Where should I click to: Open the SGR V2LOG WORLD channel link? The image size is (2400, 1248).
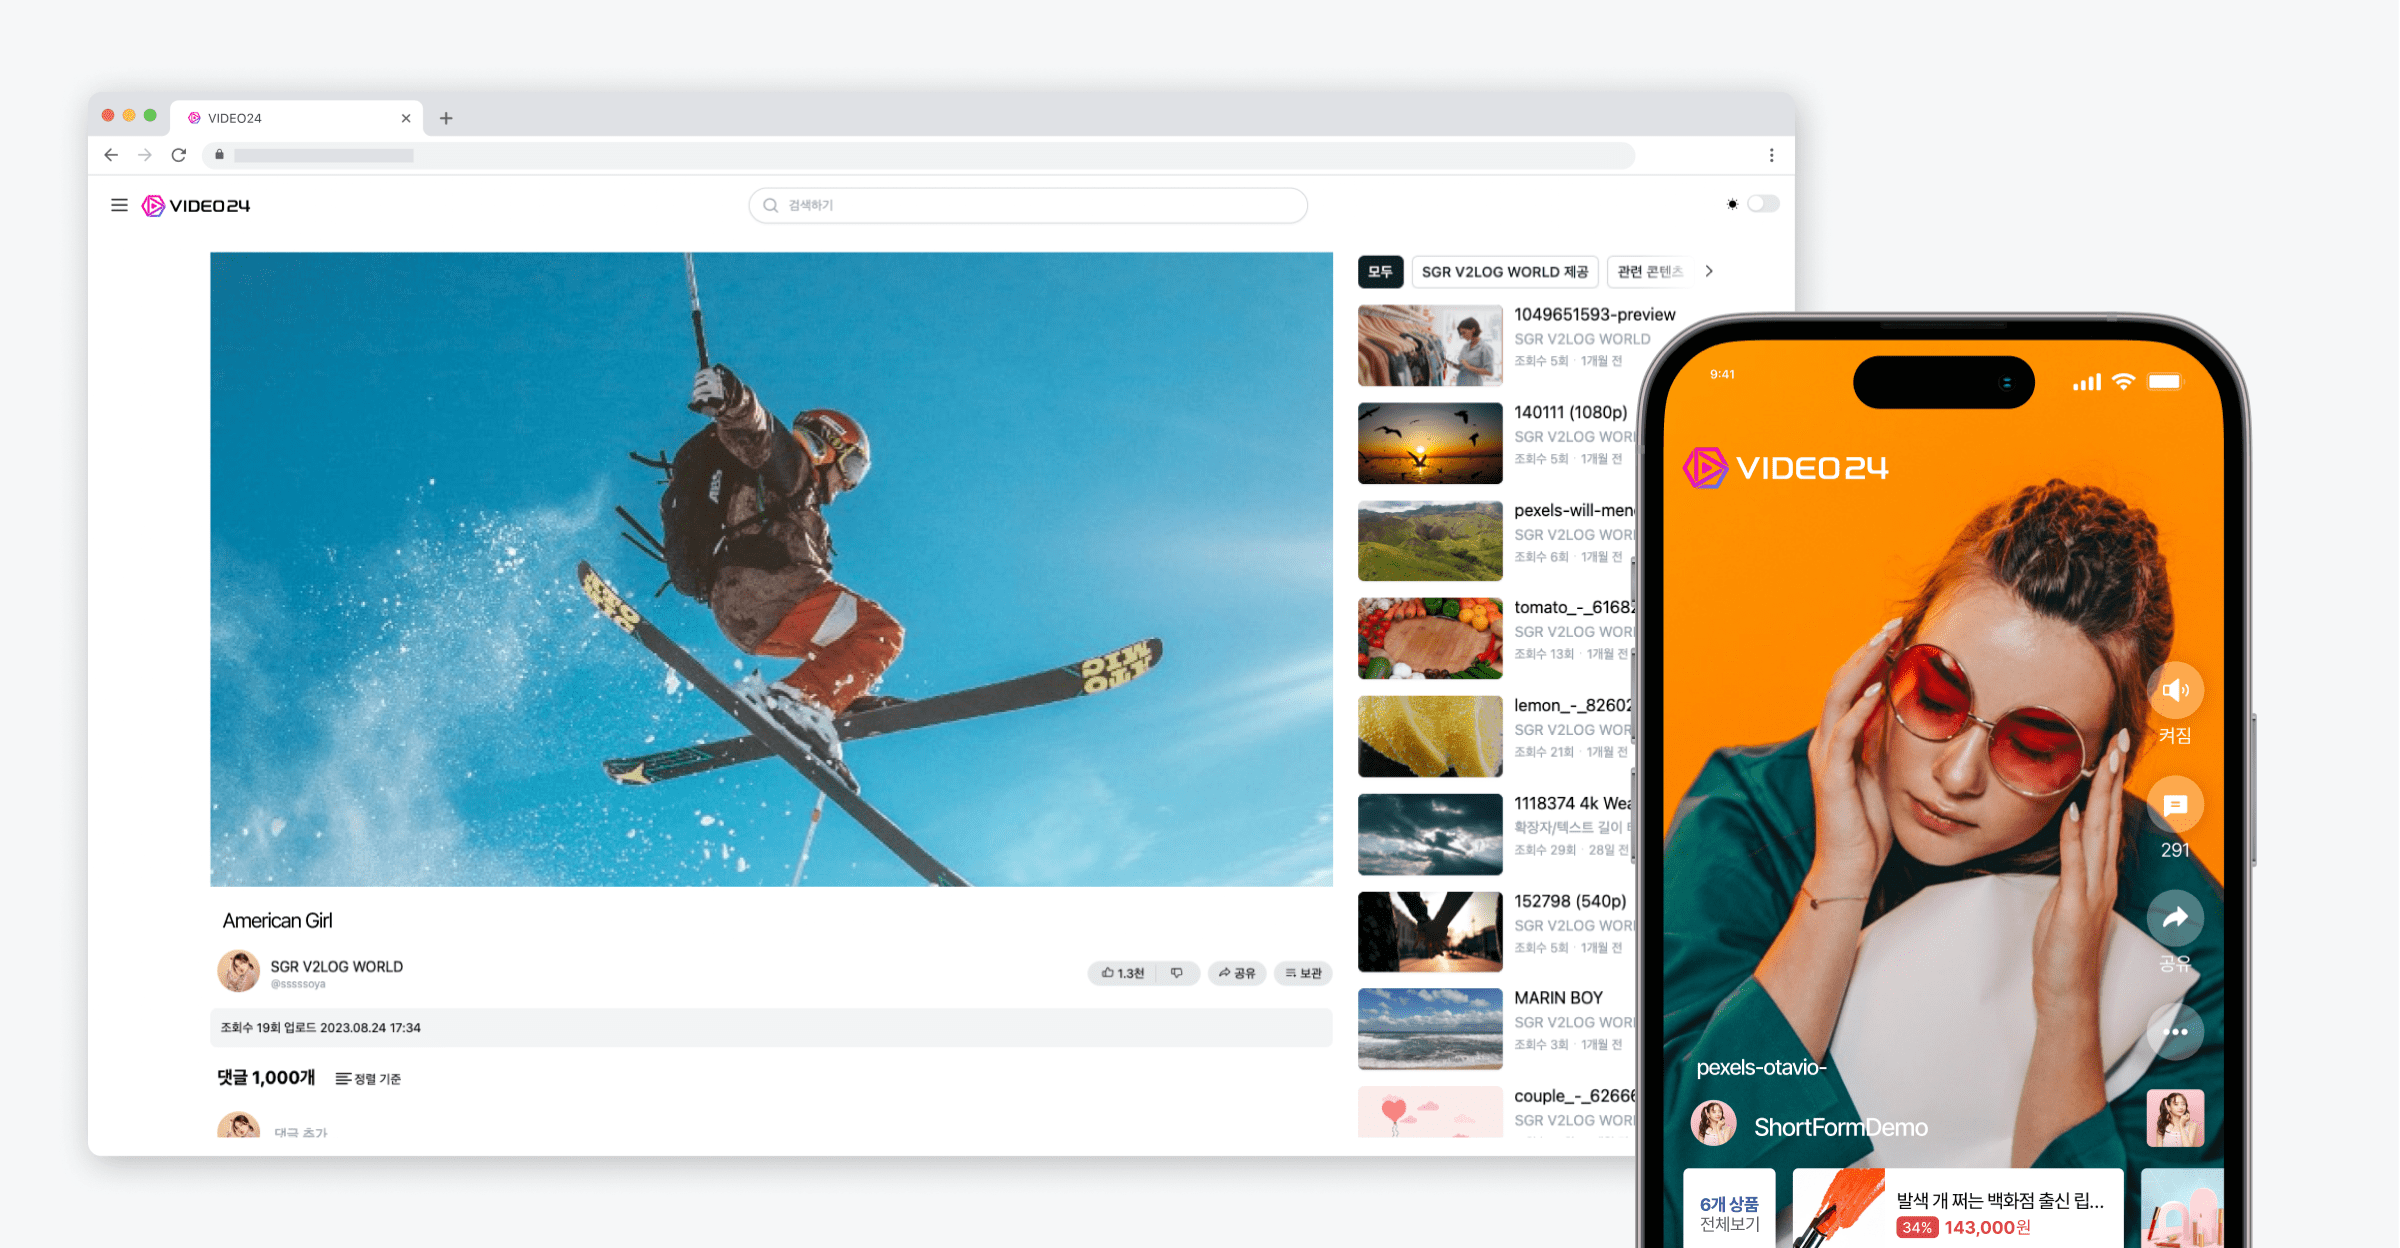coord(336,966)
